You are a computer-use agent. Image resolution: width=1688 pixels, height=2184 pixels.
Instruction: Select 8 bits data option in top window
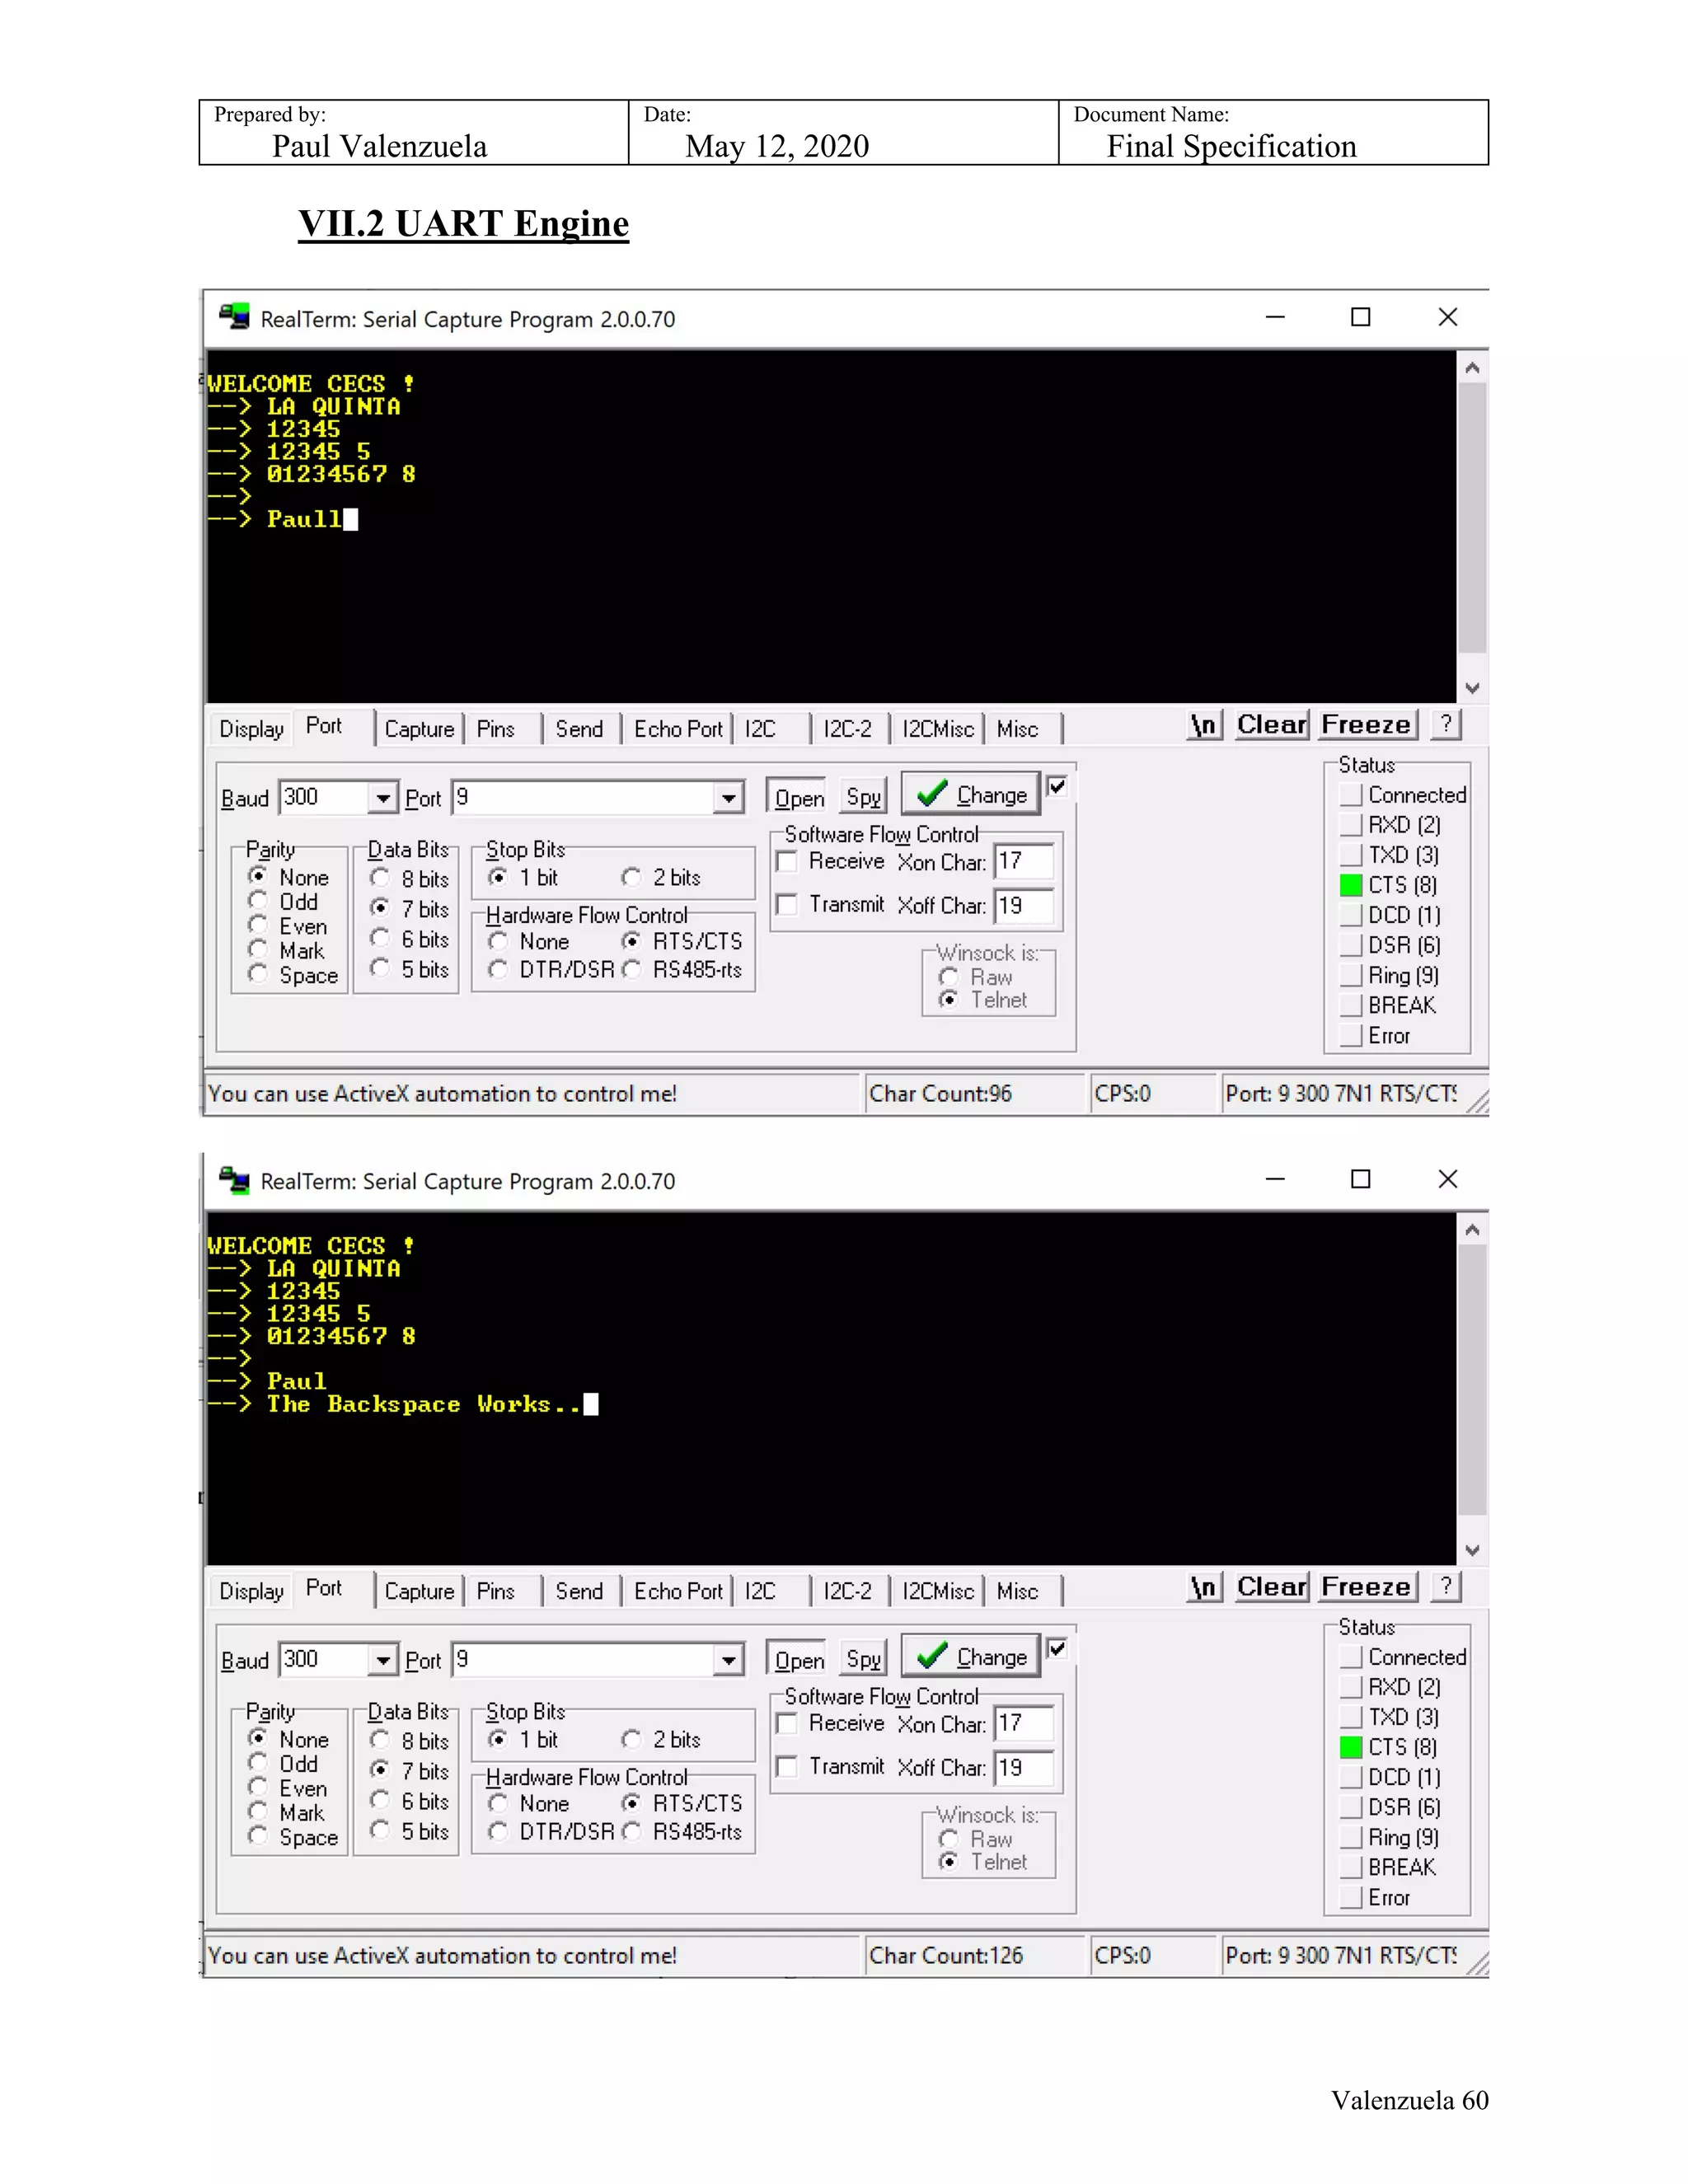pos(380,878)
